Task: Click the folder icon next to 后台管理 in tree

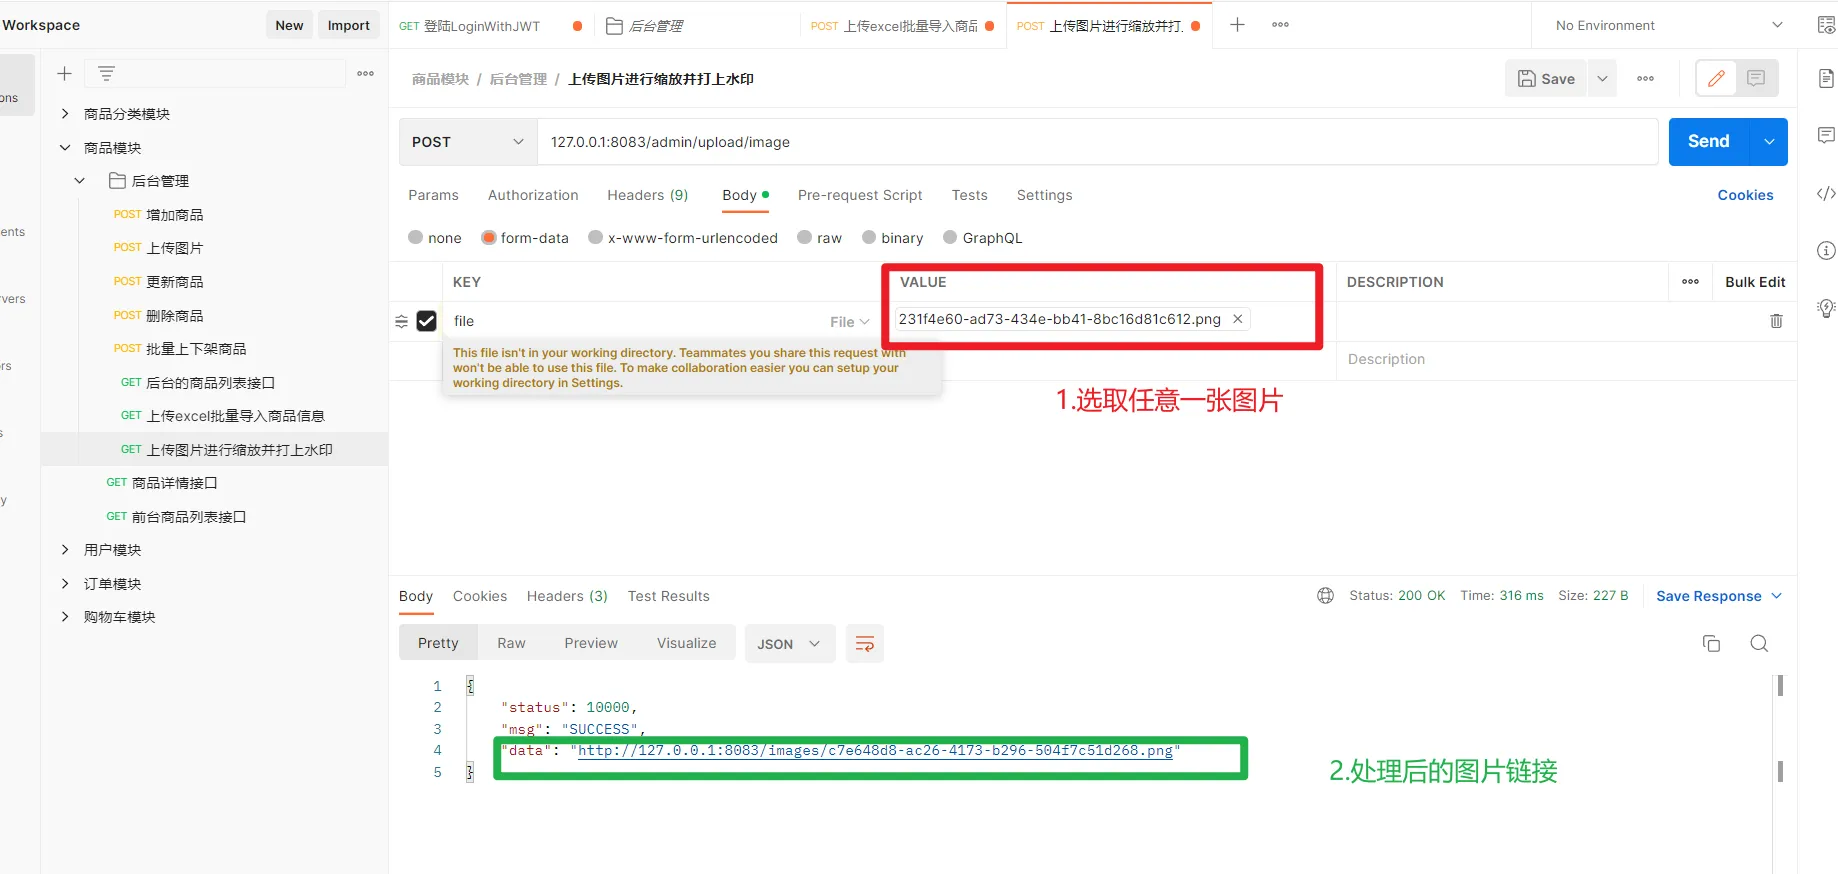Action: (x=117, y=181)
